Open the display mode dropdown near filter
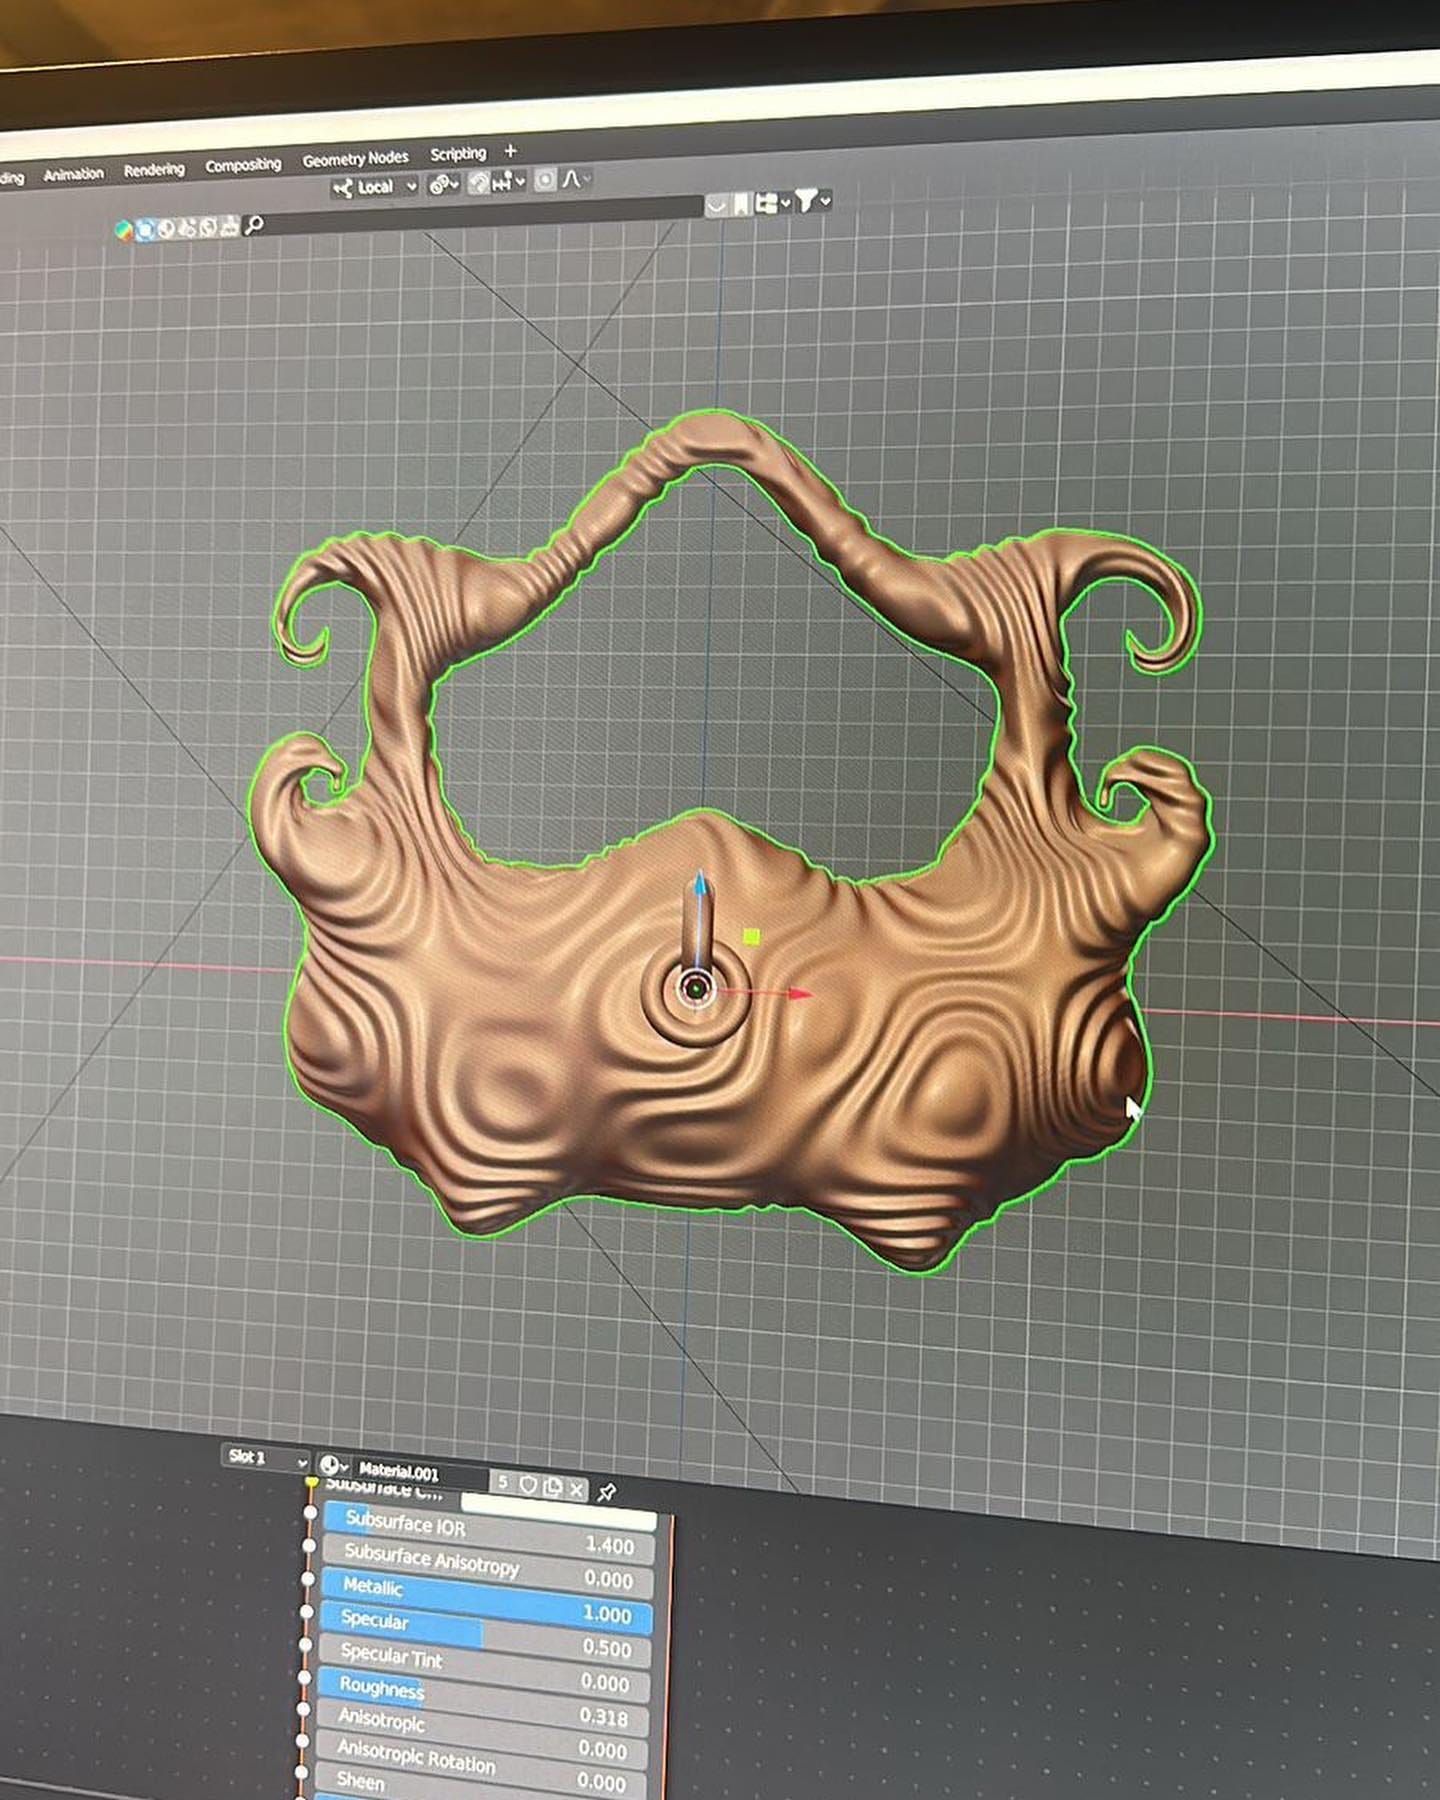Viewport: 1440px width, 1800px height. coord(772,204)
